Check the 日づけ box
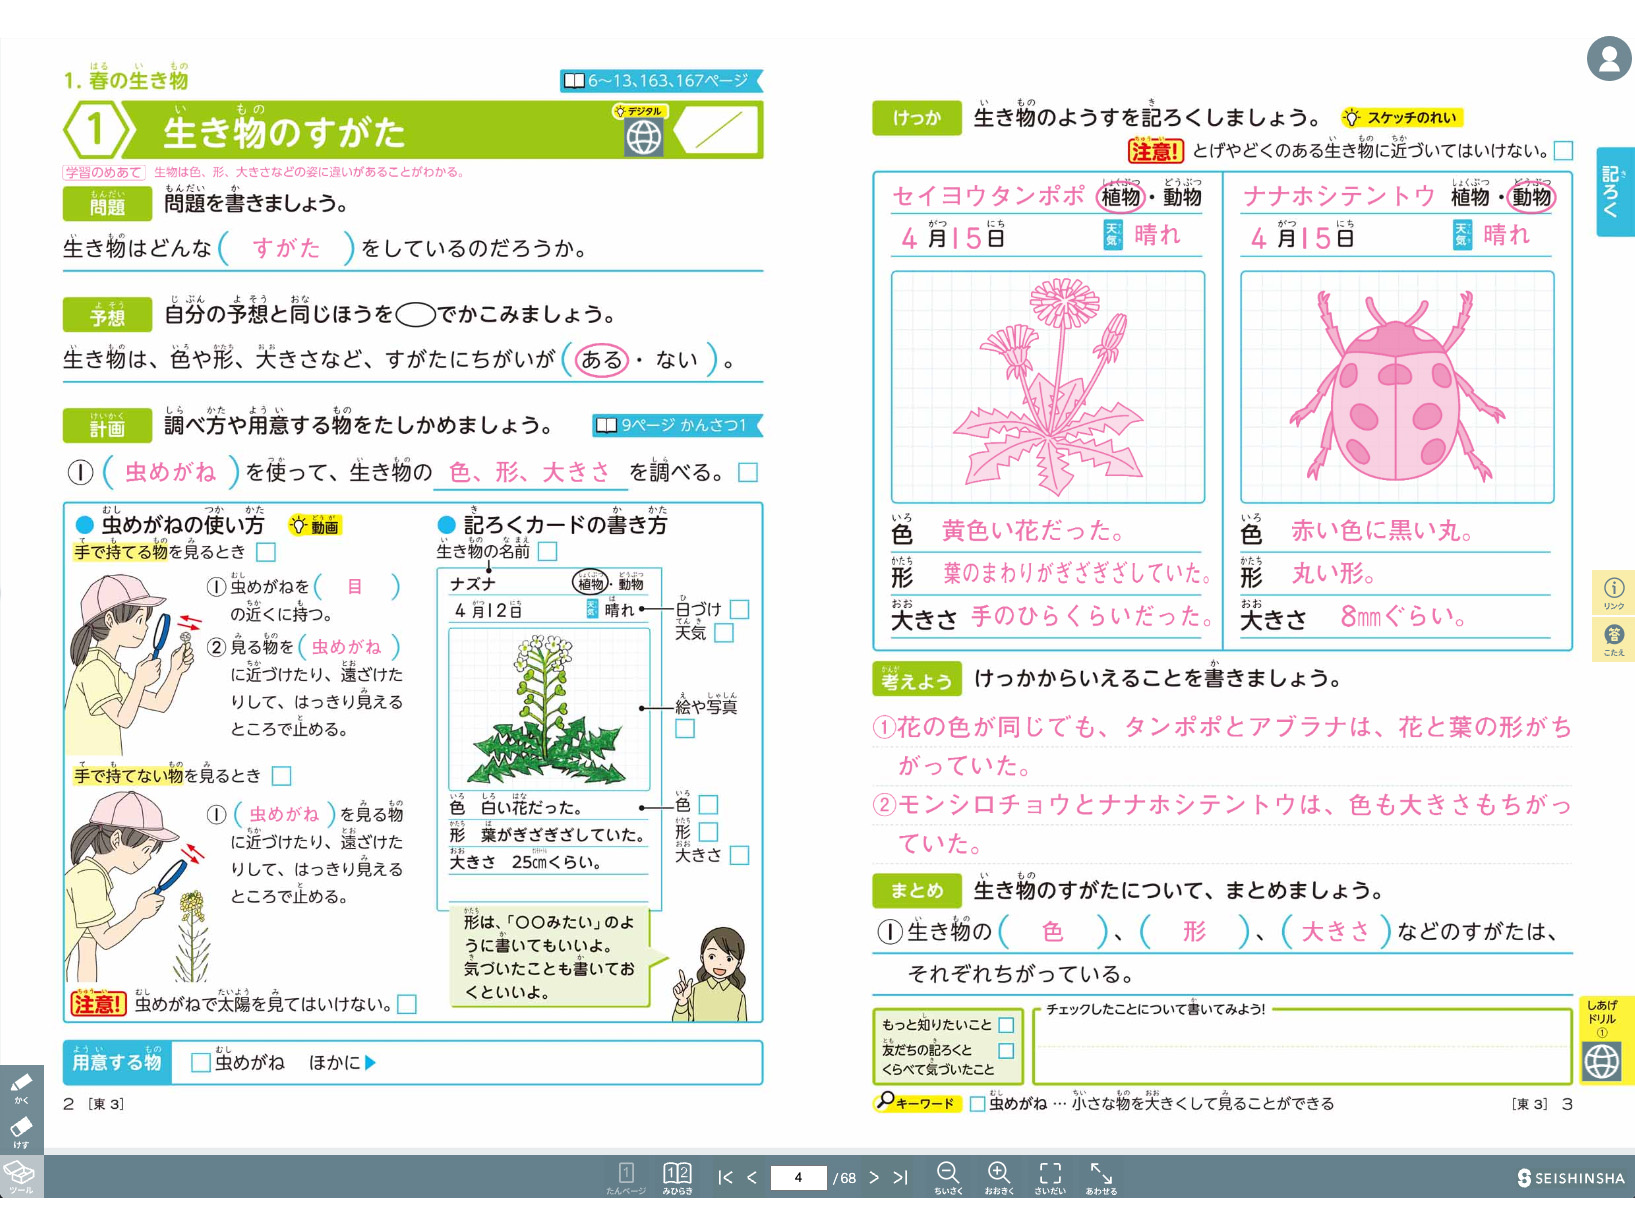The width and height of the screenshot is (1635, 1227). coord(740,609)
